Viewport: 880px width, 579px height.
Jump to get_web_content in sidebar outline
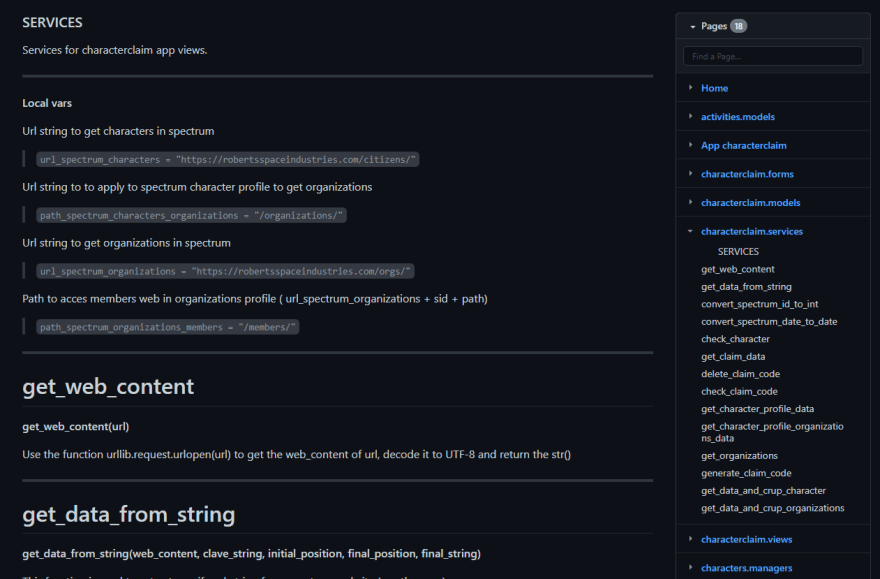tap(737, 269)
